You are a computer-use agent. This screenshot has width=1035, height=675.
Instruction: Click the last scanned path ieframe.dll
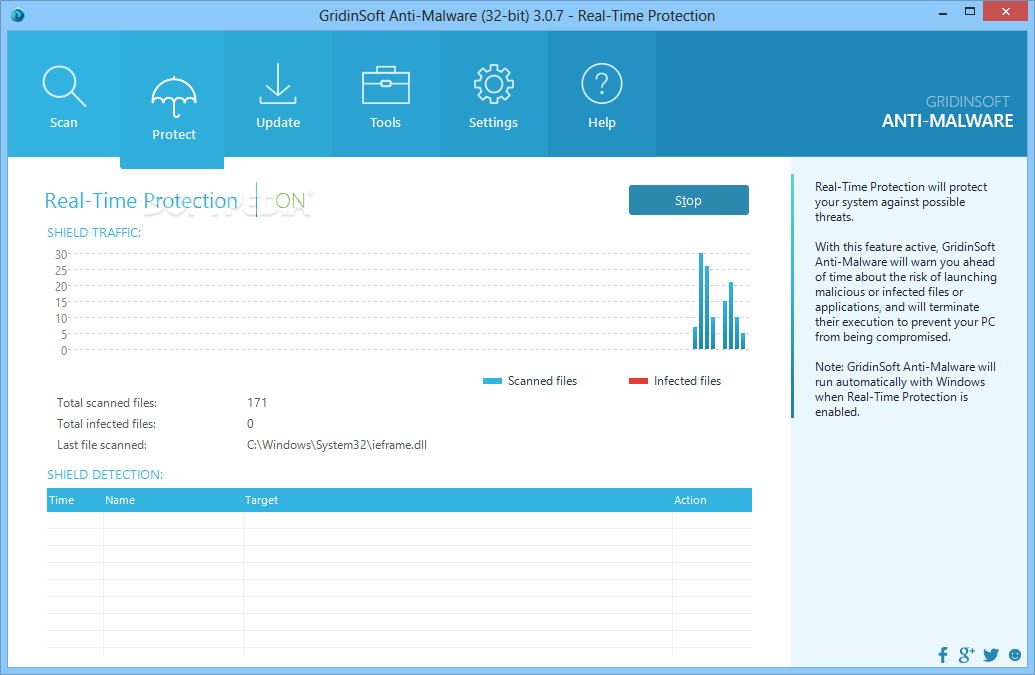pos(337,445)
